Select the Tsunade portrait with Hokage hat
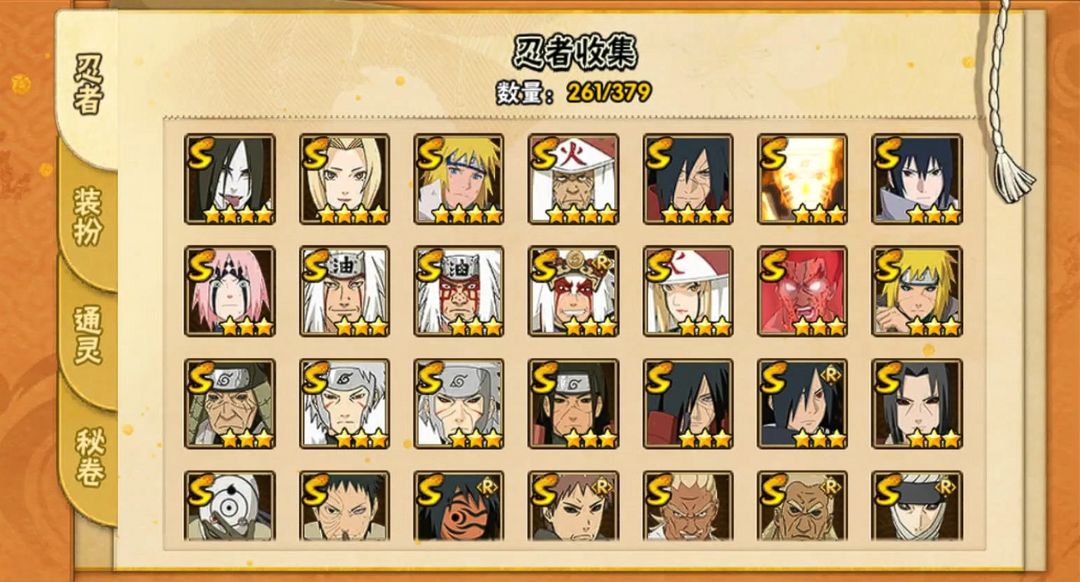This screenshot has width=1080, height=582. point(688,291)
